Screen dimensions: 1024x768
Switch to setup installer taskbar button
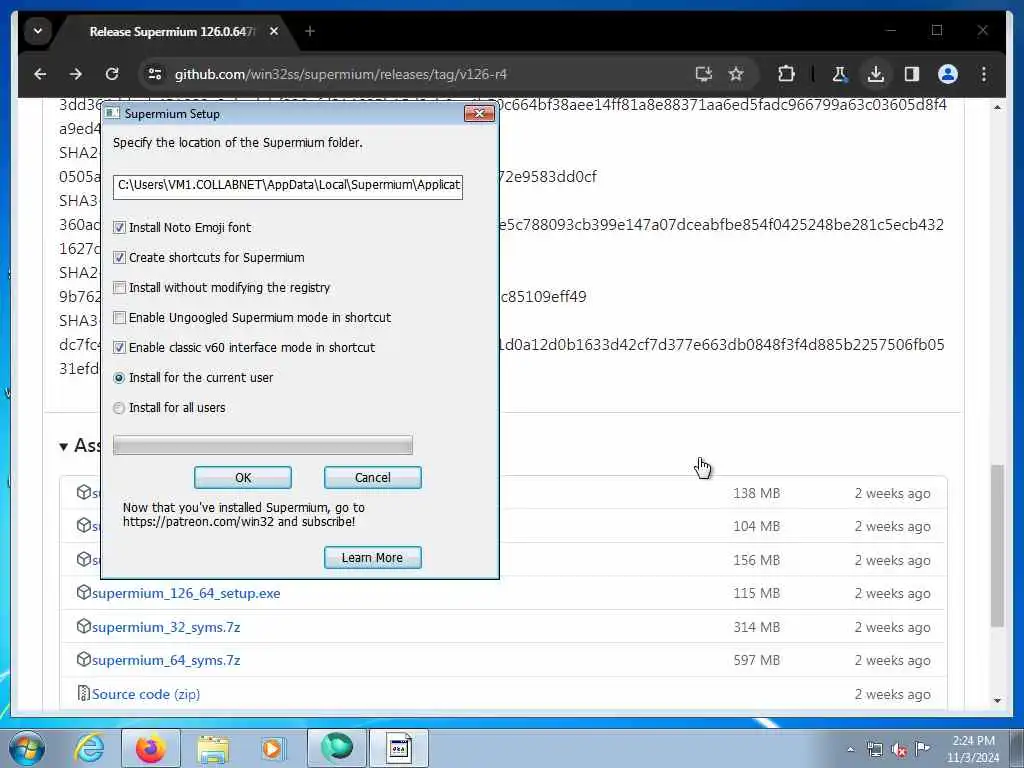399,748
